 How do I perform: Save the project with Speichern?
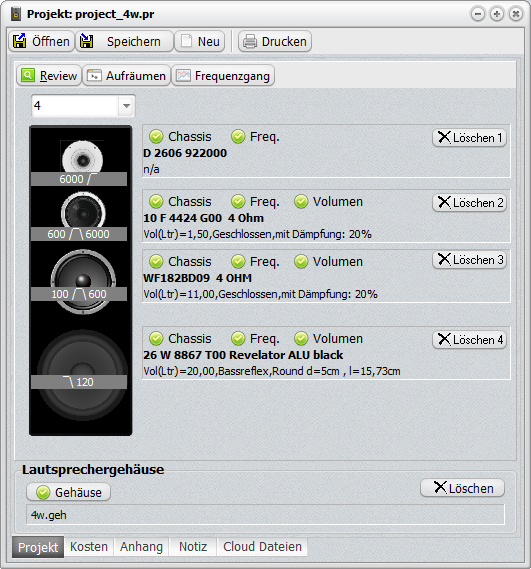pyautogui.click(x=124, y=41)
